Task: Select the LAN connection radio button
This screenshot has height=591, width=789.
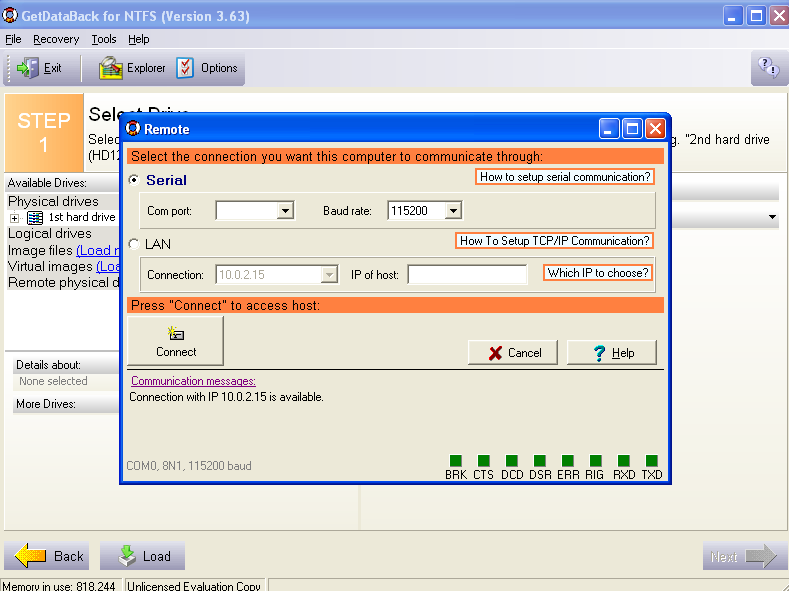Action: [134, 244]
